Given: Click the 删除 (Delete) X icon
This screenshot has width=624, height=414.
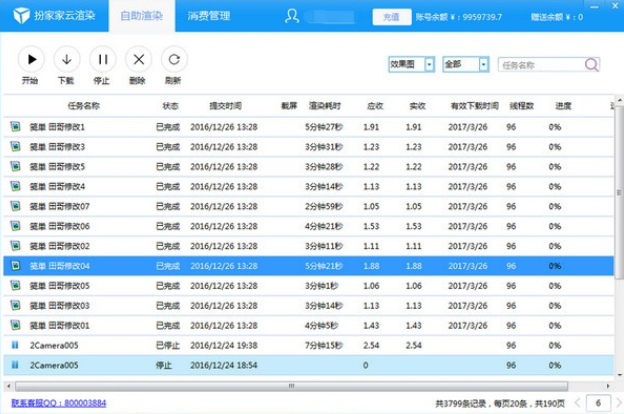Looking at the screenshot, I should pyautogui.click(x=138, y=60).
